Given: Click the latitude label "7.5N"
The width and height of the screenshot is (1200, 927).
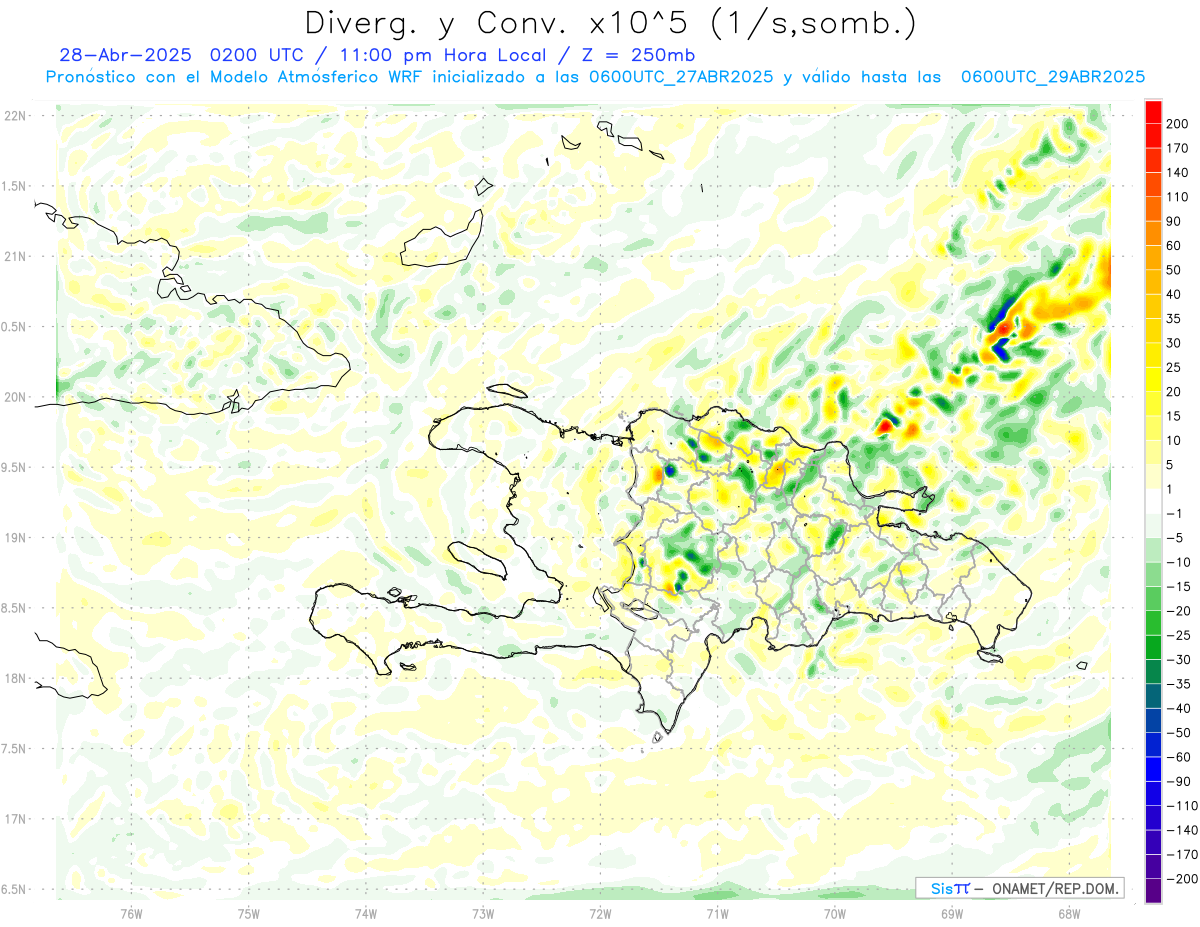Looking at the screenshot, I should [13, 749].
